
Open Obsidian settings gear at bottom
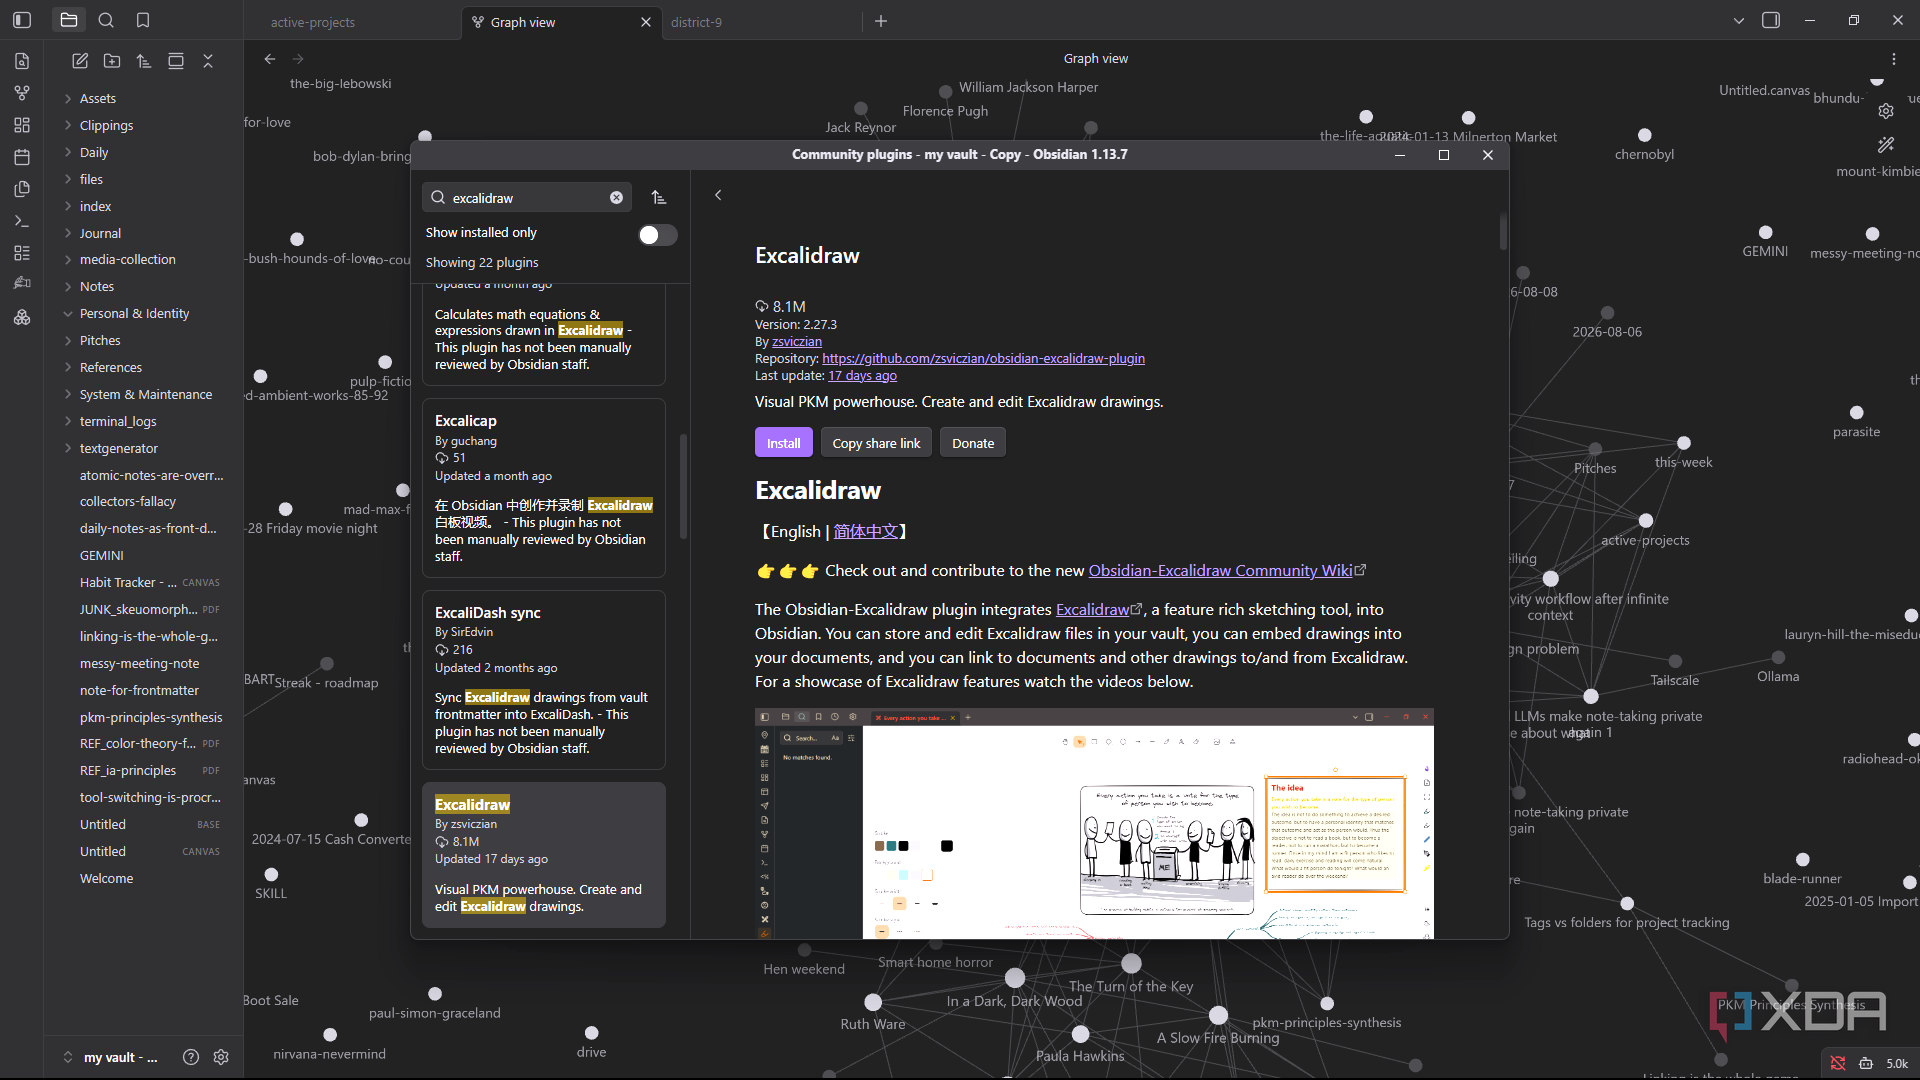pyautogui.click(x=221, y=1057)
